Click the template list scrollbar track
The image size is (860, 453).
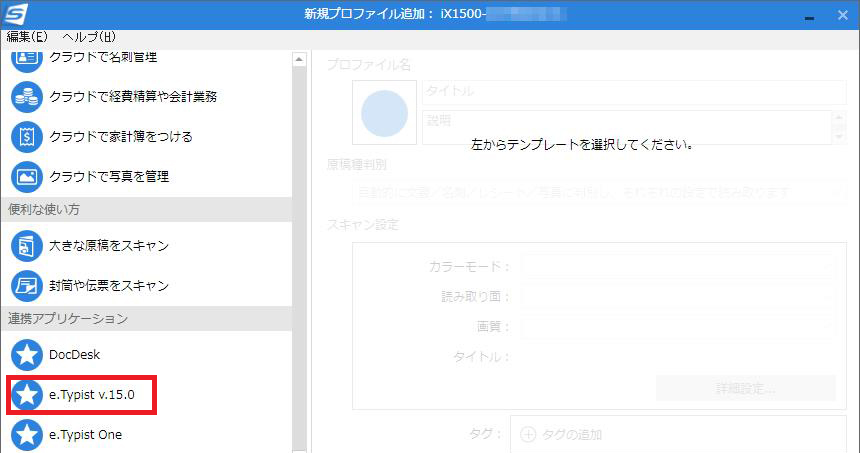299,258
